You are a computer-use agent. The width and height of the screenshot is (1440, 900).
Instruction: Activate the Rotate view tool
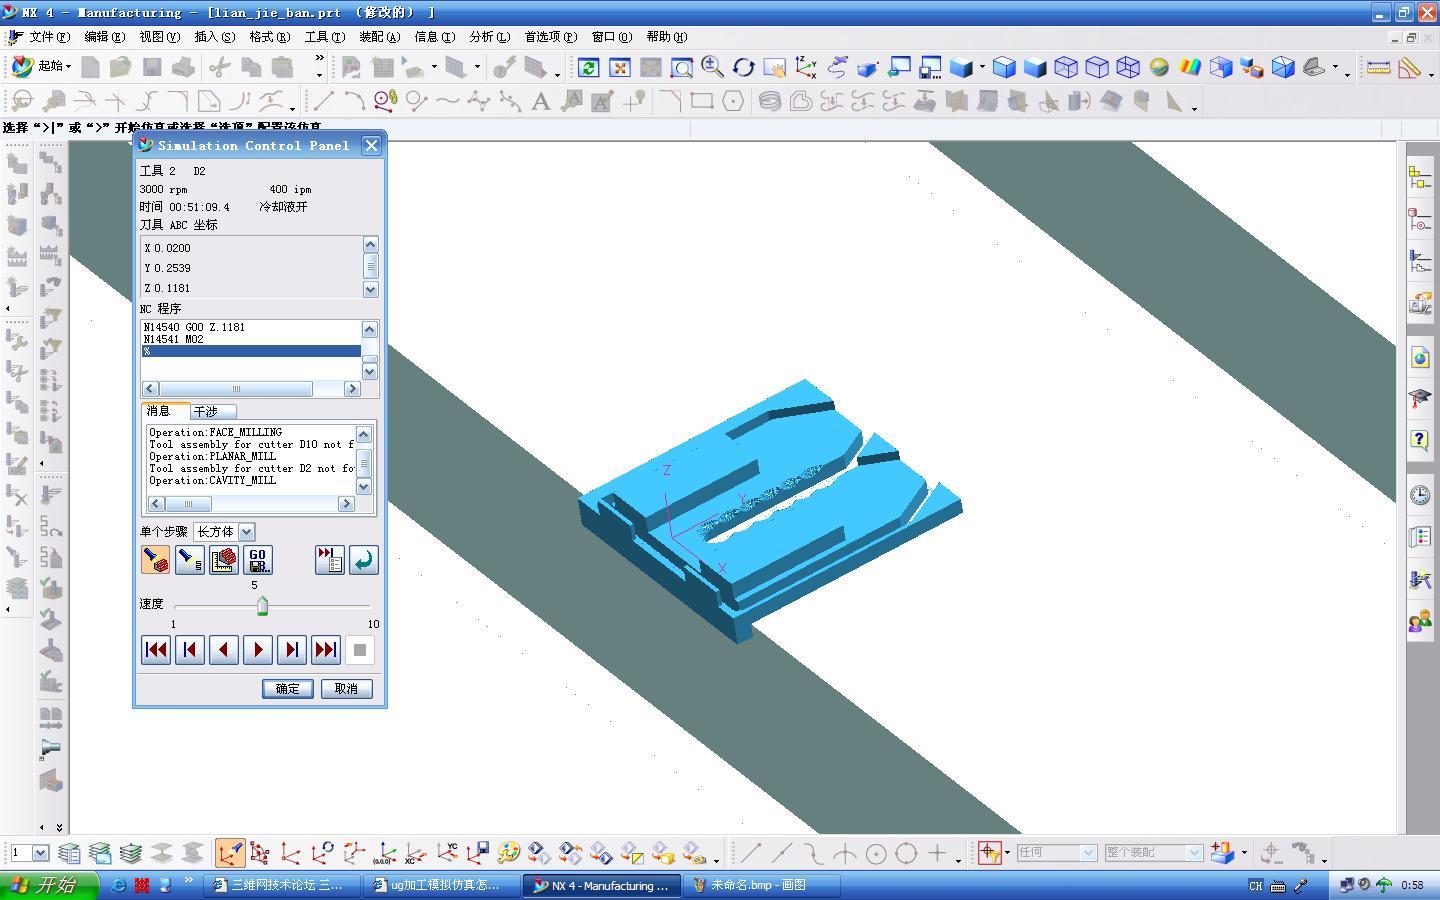[x=743, y=67]
